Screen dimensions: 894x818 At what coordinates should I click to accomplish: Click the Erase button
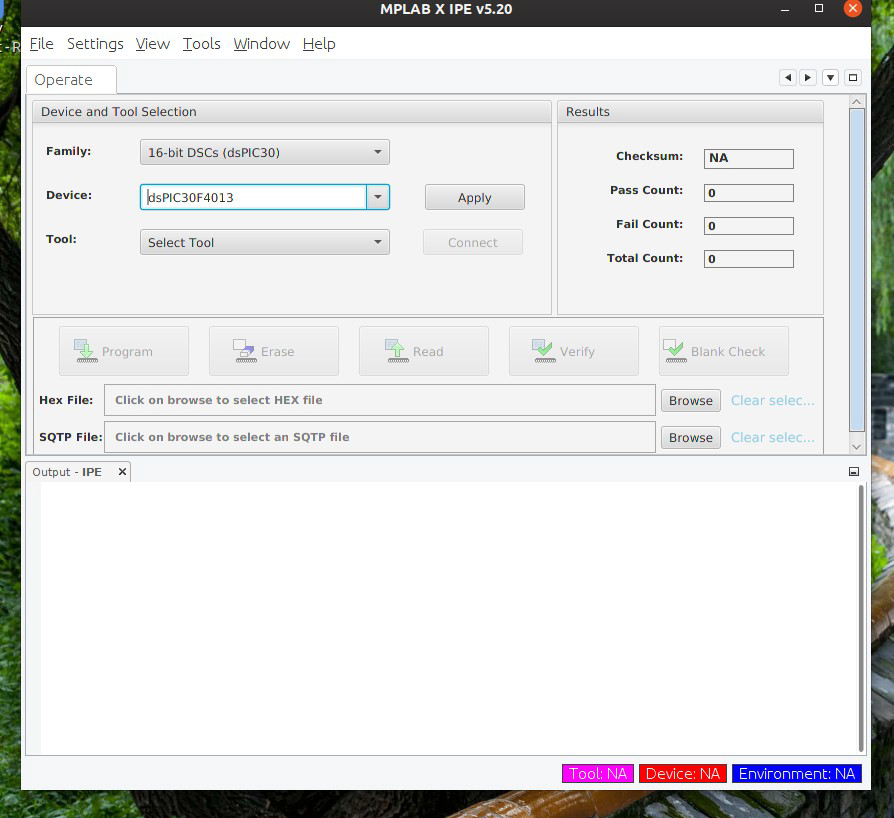point(274,351)
